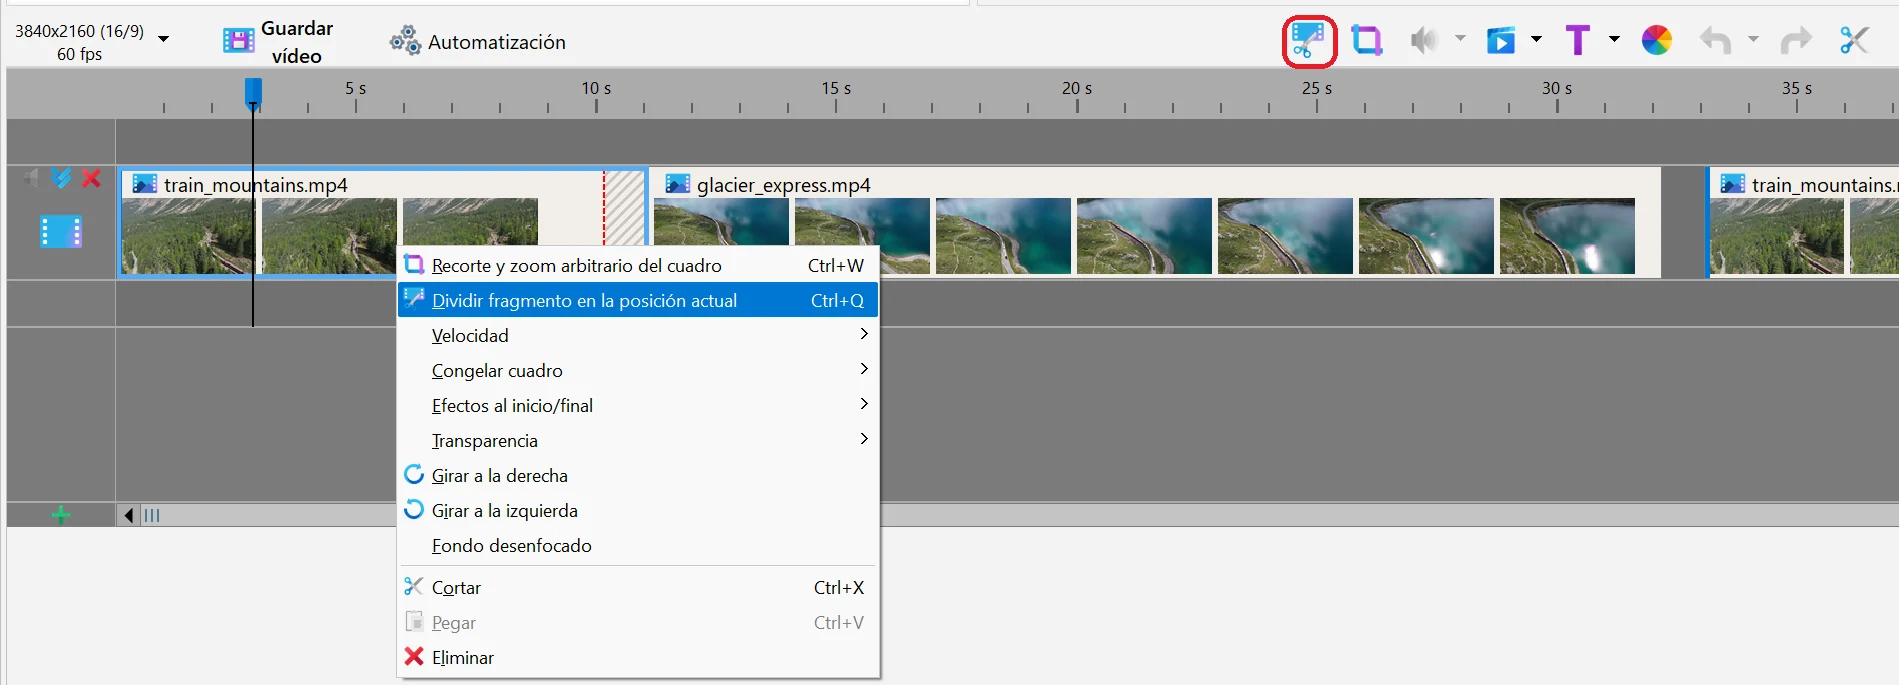Select the glacier_express.mp4 clip title
Image resolution: width=1899 pixels, height=685 pixels.
pos(783,185)
